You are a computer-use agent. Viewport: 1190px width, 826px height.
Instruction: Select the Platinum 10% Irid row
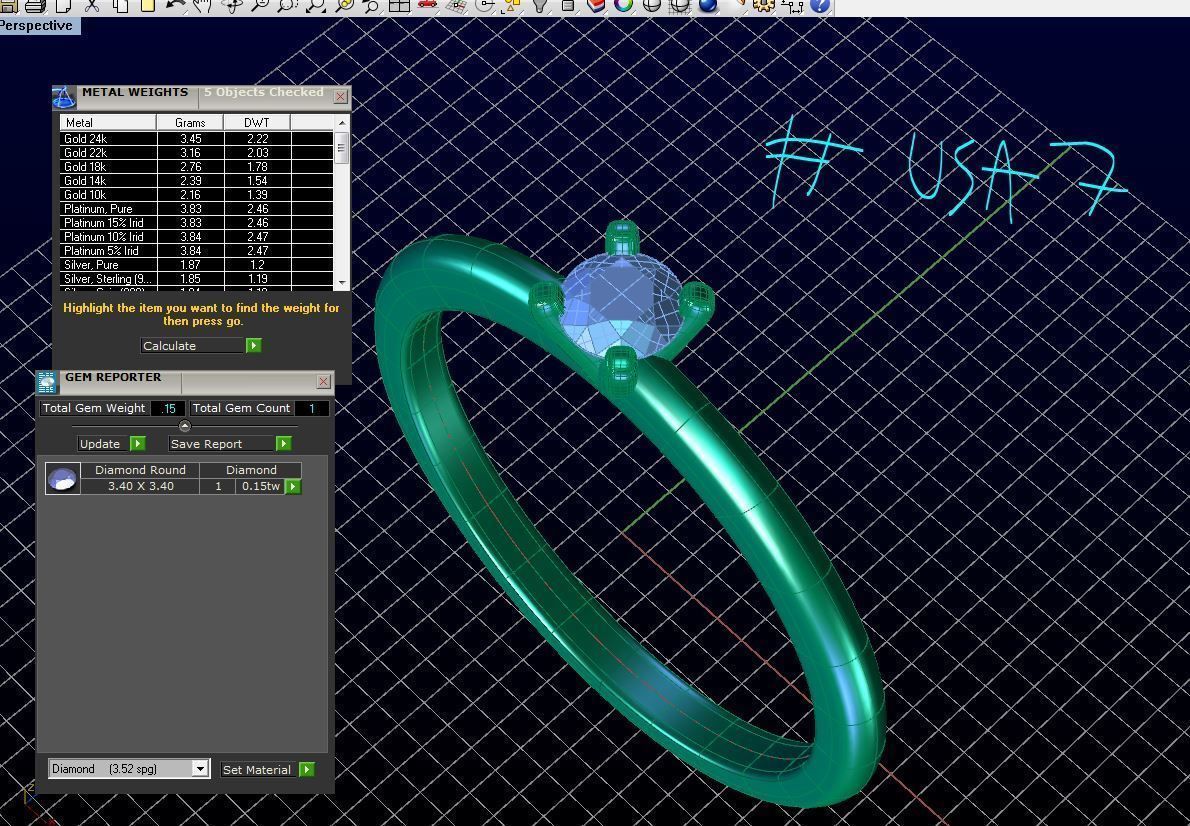(x=197, y=237)
